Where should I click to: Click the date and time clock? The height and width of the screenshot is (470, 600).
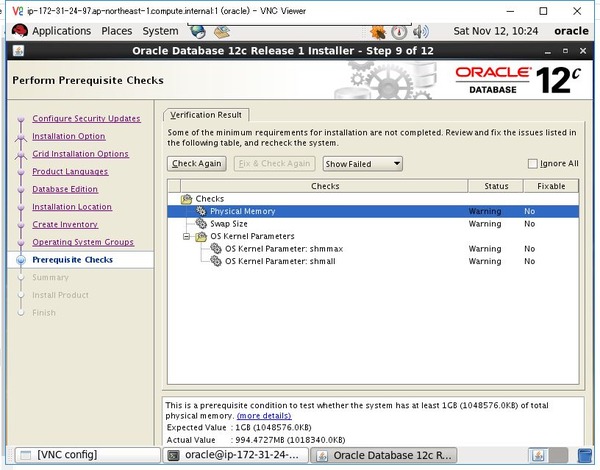click(x=496, y=31)
